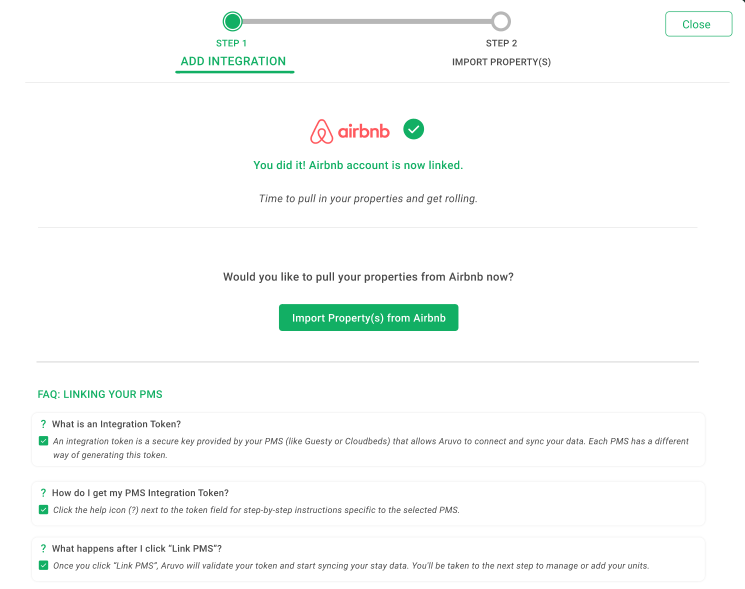Click question mark beside PMS Token question
This screenshot has height=589, width=745.
pos(43,493)
